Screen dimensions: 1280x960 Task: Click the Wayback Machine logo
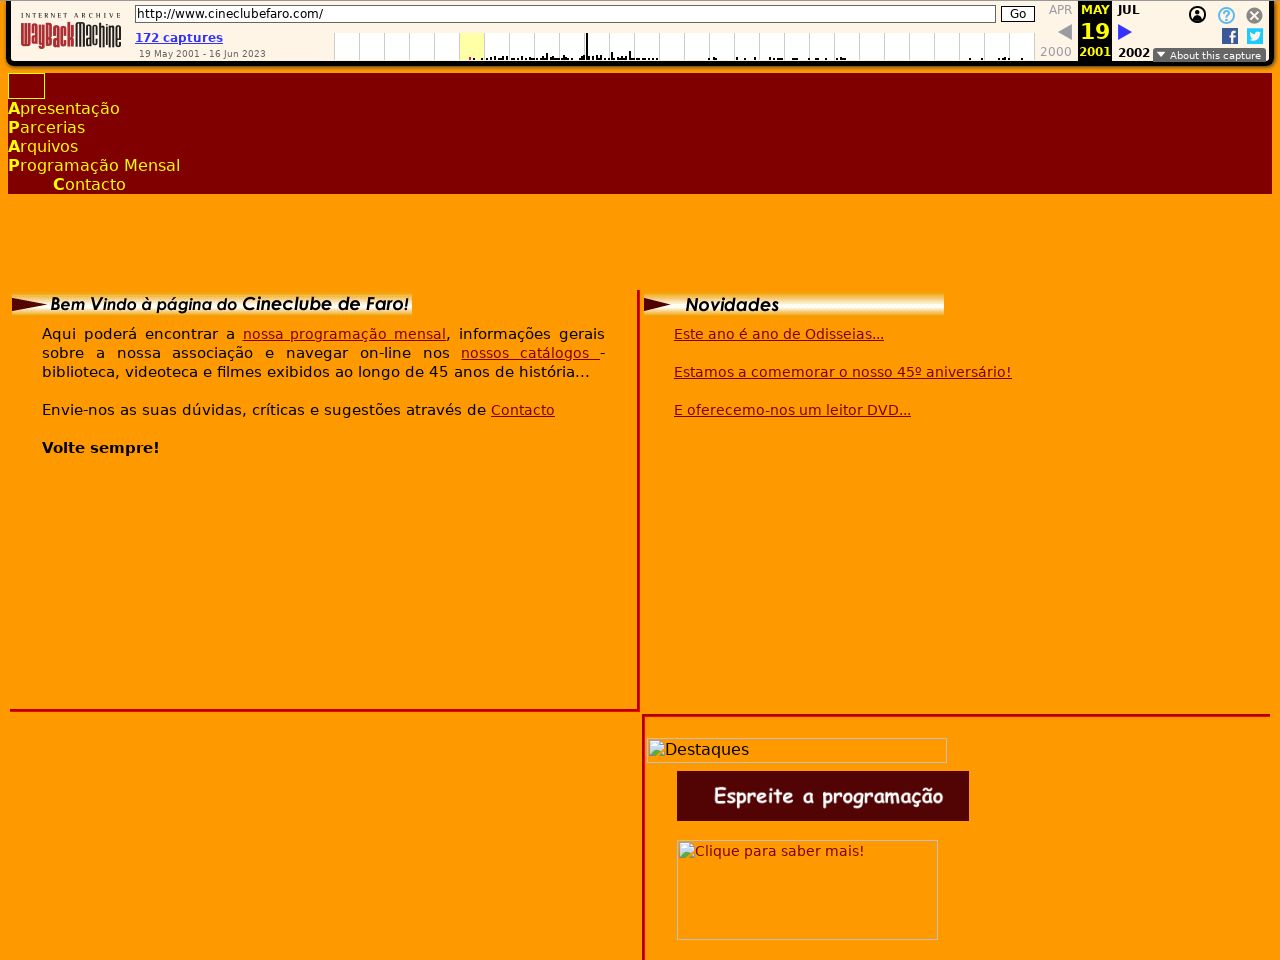tap(70, 32)
